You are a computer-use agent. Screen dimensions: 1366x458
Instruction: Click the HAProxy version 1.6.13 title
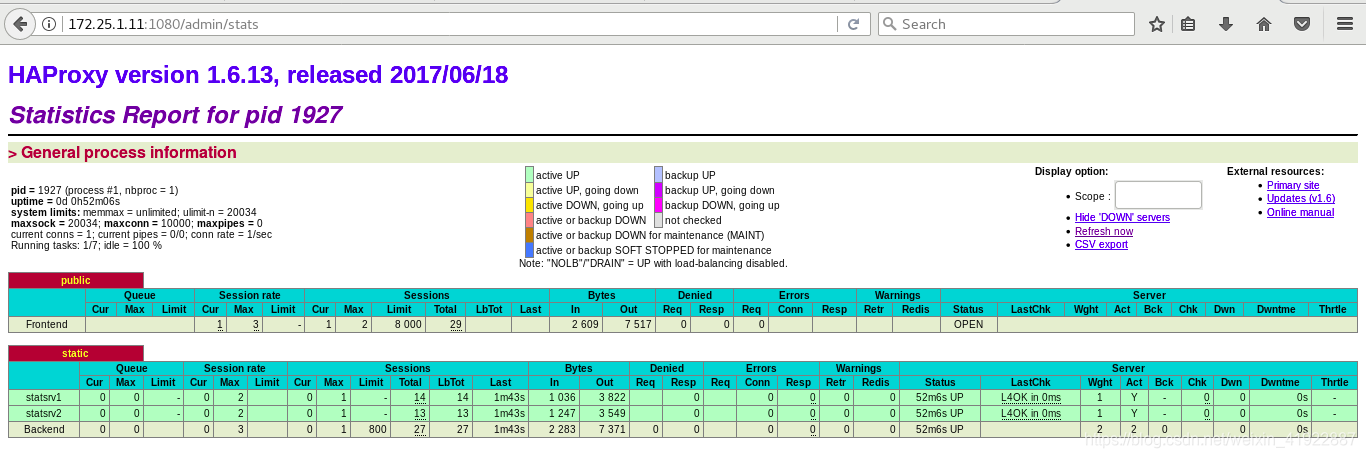point(258,74)
